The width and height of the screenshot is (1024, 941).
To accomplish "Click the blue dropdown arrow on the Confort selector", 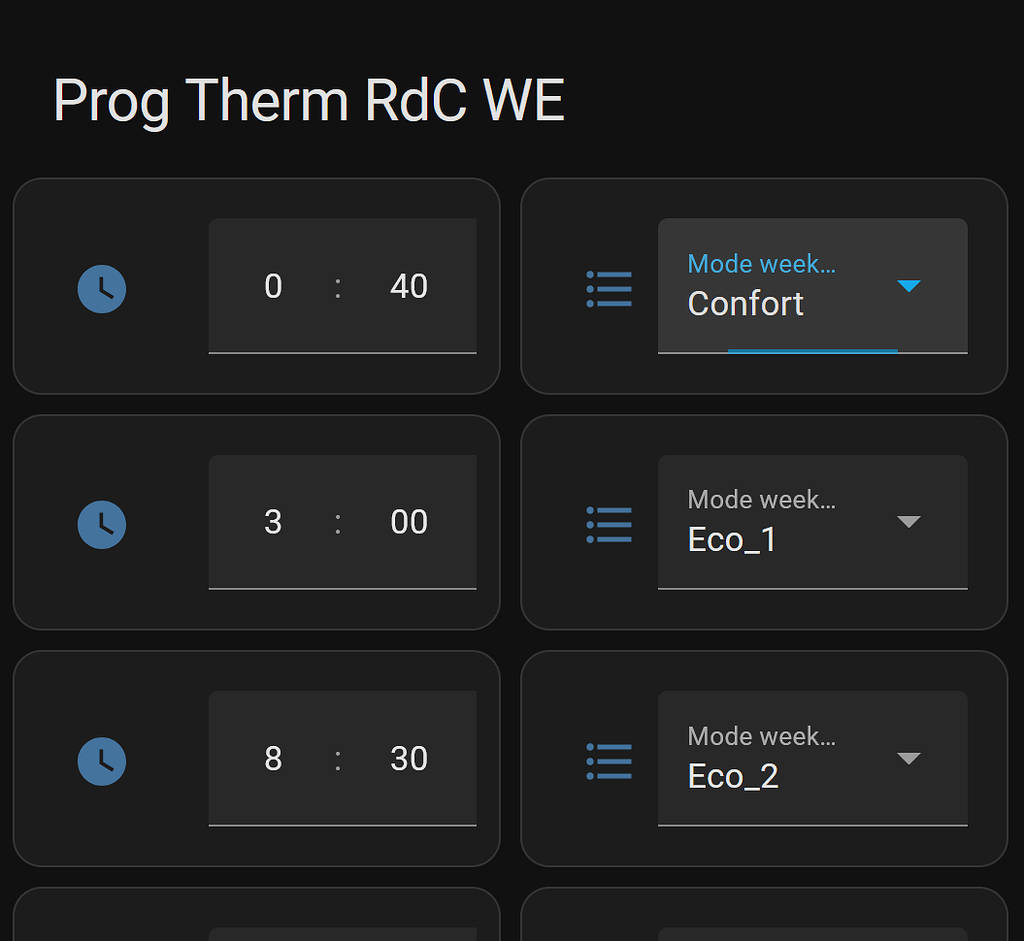I will (x=910, y=286).
